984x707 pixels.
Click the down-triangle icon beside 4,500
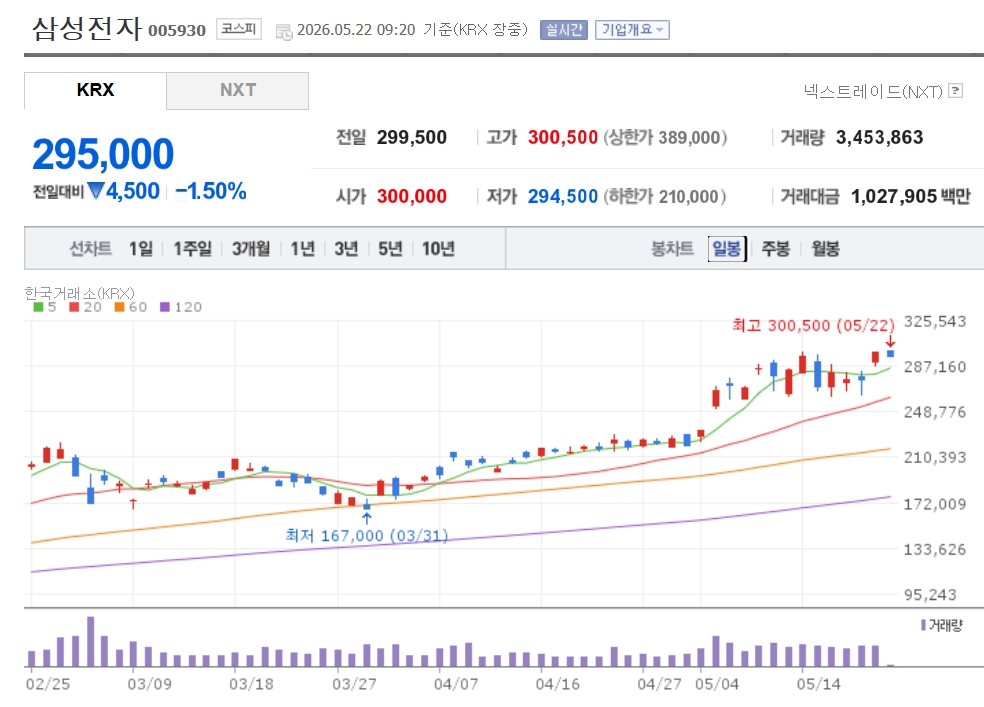(95, 190)
